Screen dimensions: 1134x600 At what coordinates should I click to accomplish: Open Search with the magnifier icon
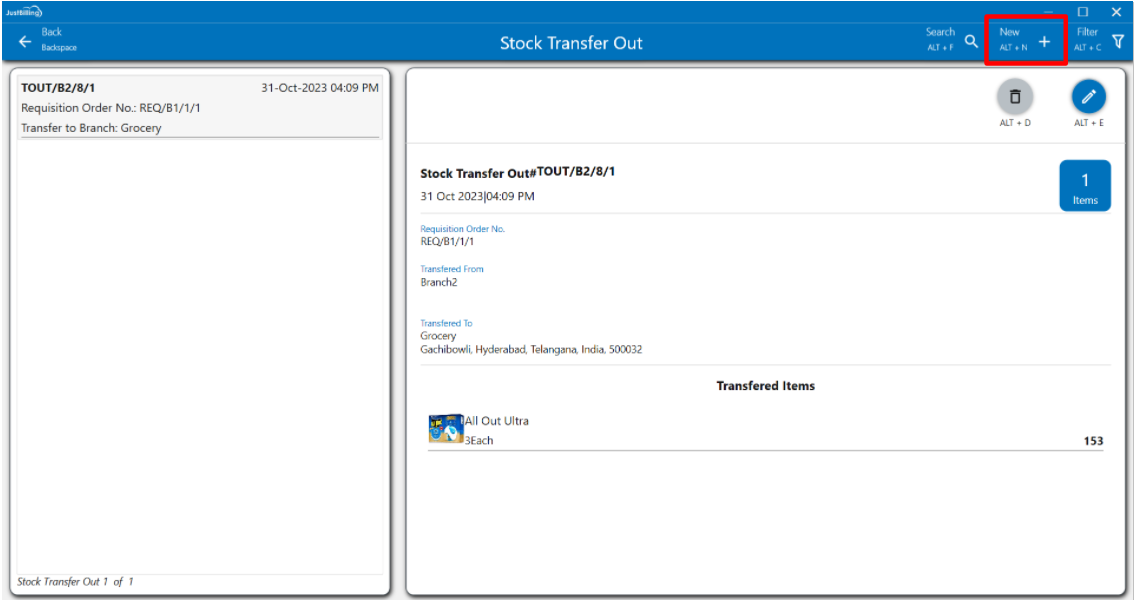tap(971, 42)
